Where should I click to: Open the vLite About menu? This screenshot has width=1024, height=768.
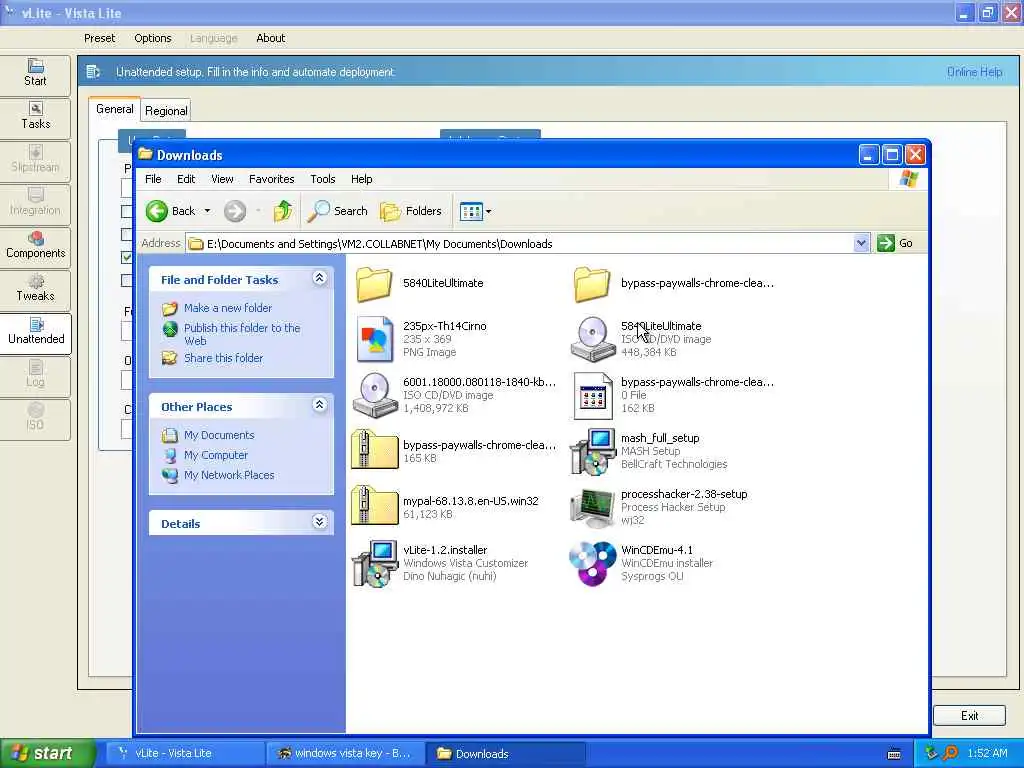(270, 38)
